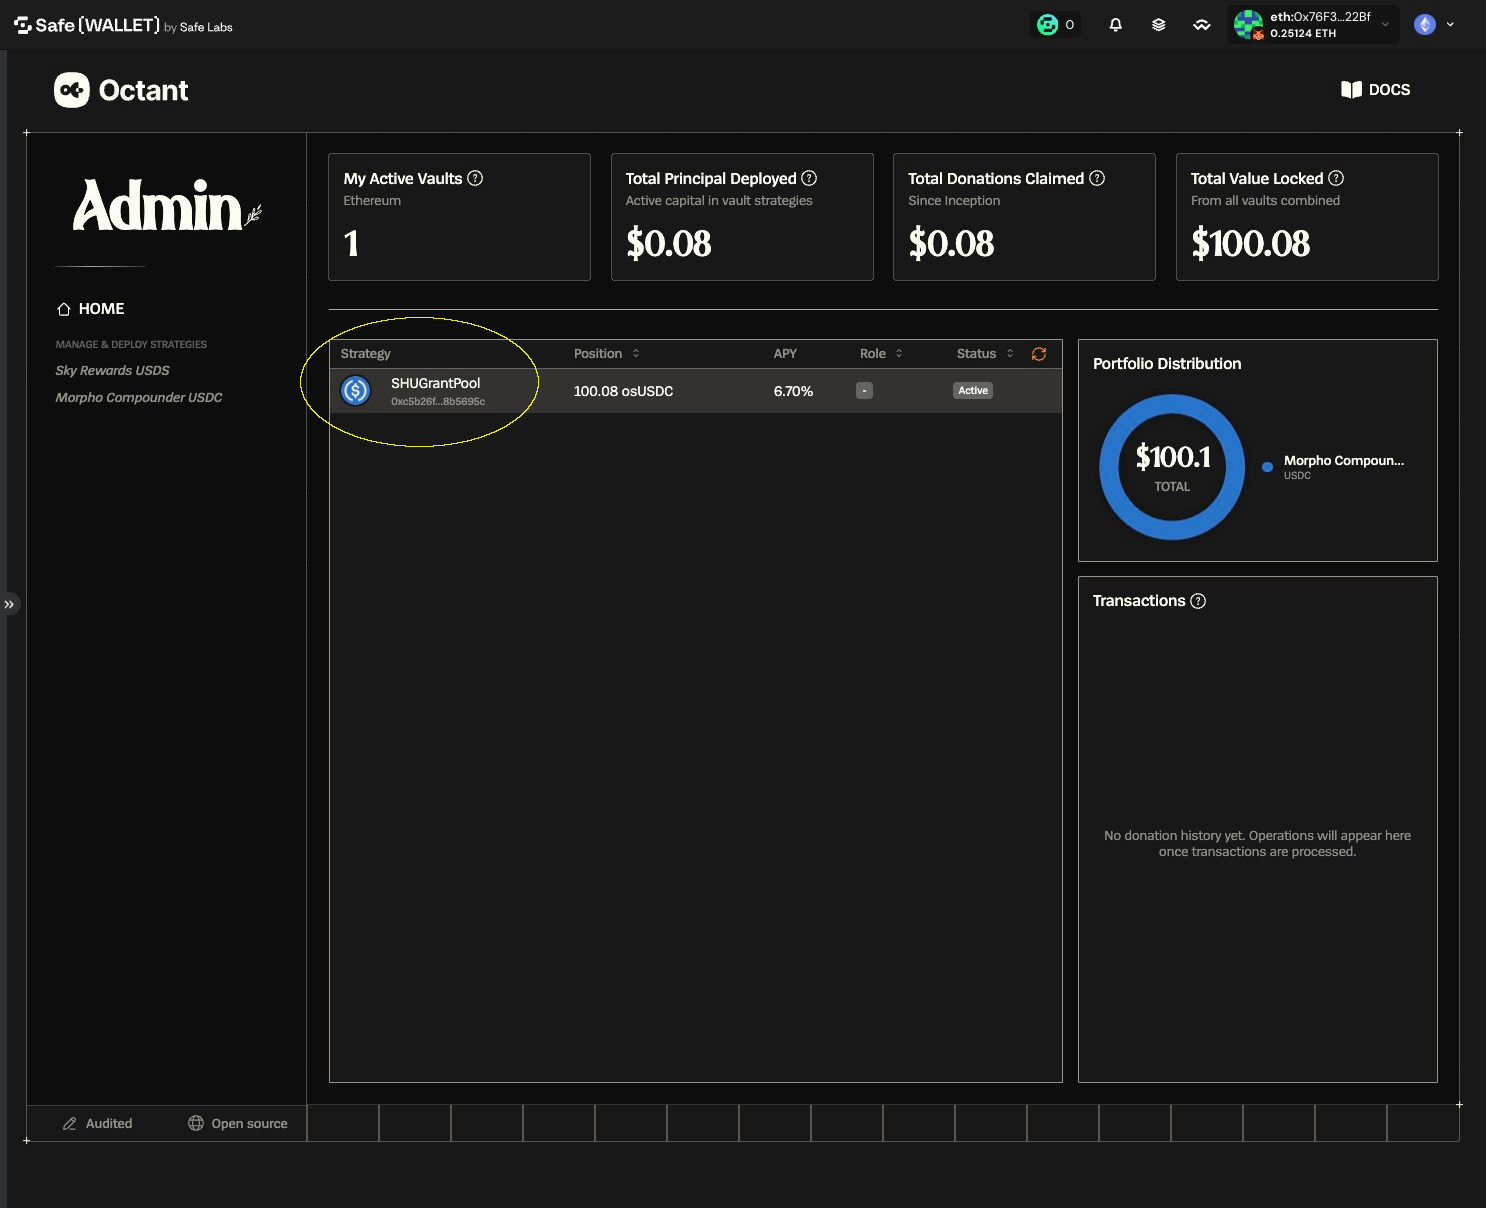The height and width of the screenshot is (1208, 1486).
Task: Select Morpho Compoun... legend entry
Action: point(1343,461)
